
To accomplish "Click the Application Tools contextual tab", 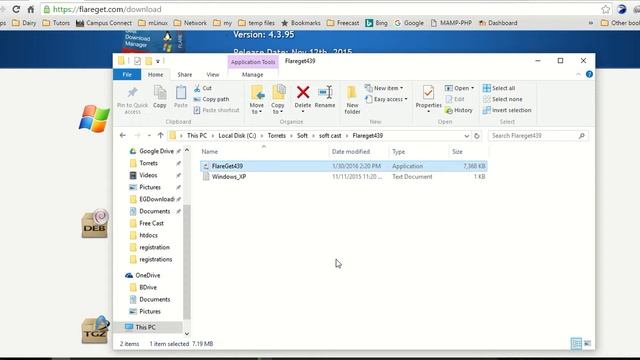I will click(253, 62).
